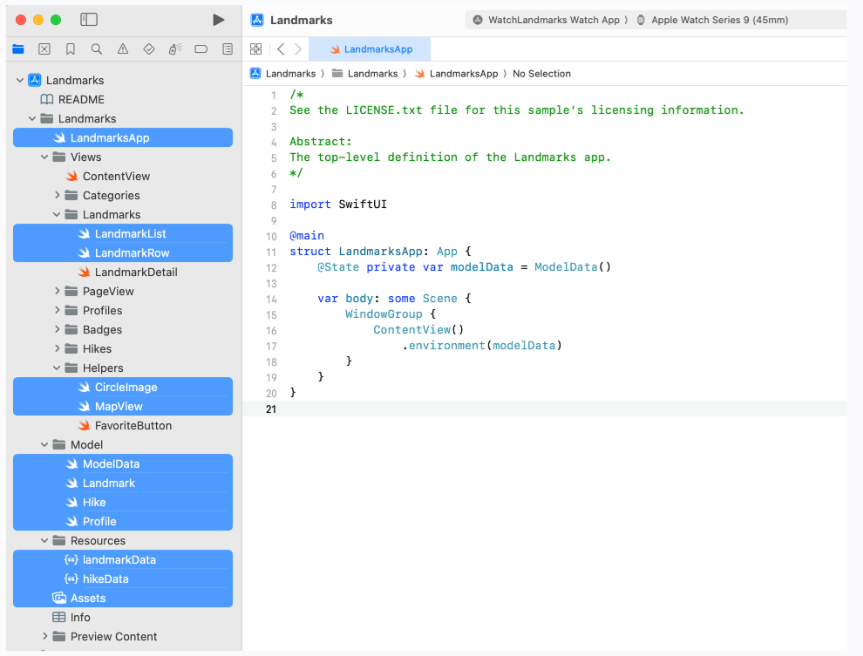Expand the PageView folder
Viewport: 863px width, 656px height.
(57, 291)
